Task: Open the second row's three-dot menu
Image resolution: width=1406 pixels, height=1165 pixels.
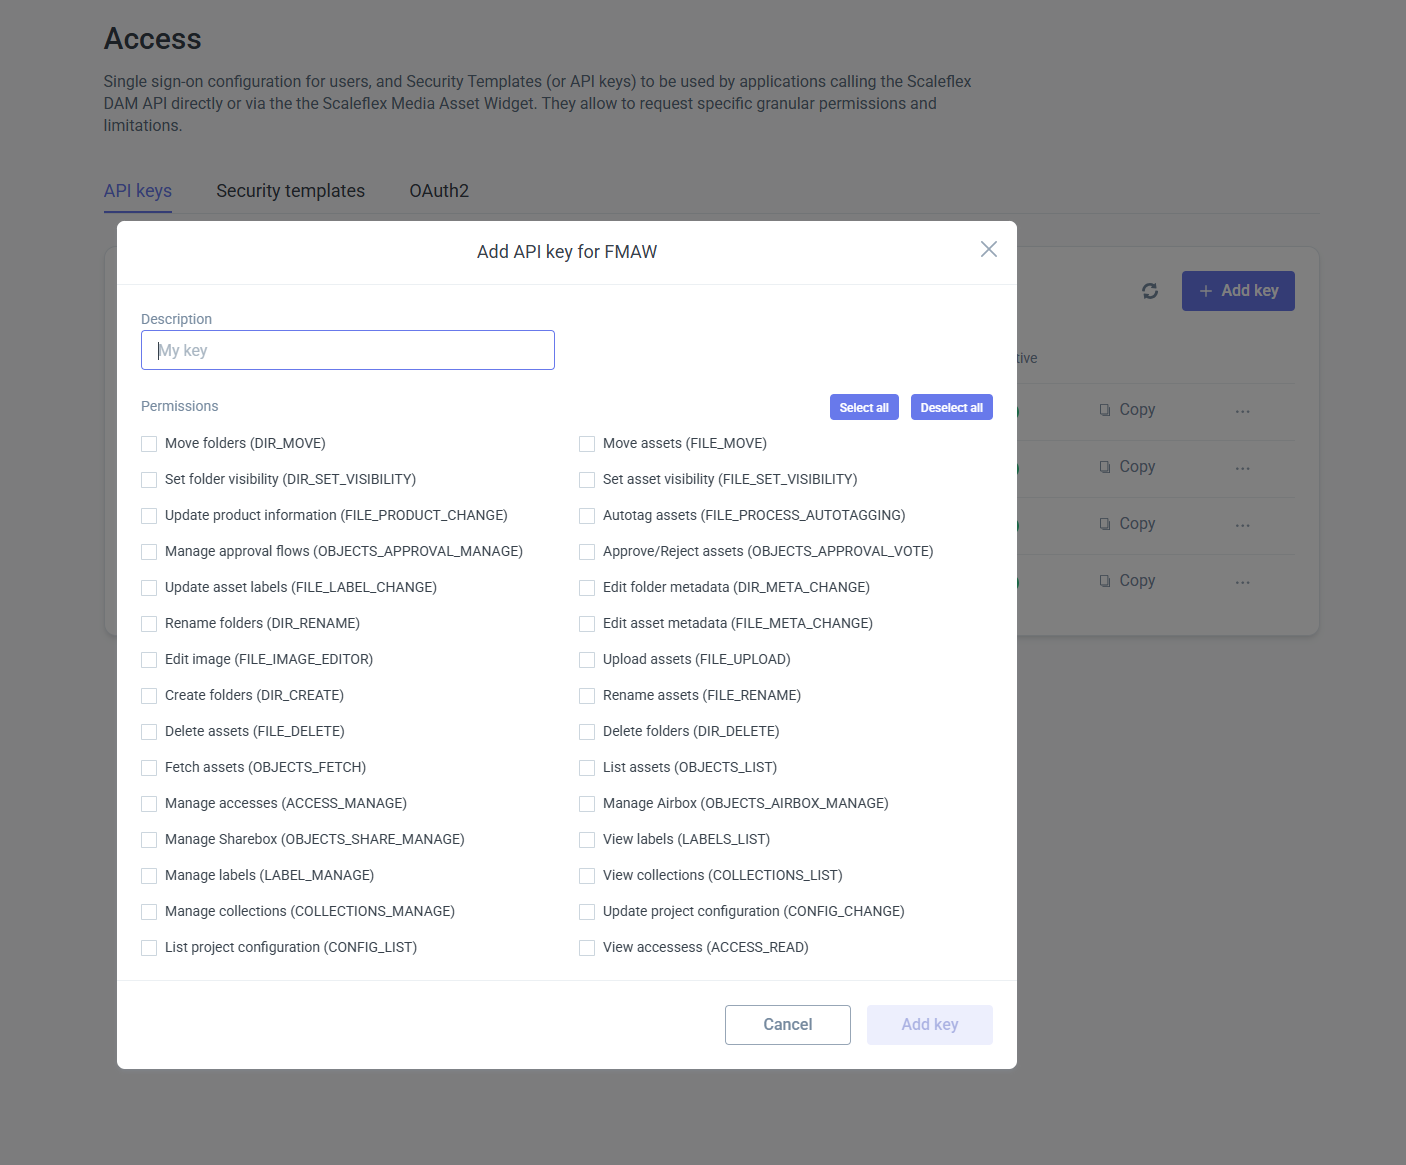Action: tap(1242, 468)
